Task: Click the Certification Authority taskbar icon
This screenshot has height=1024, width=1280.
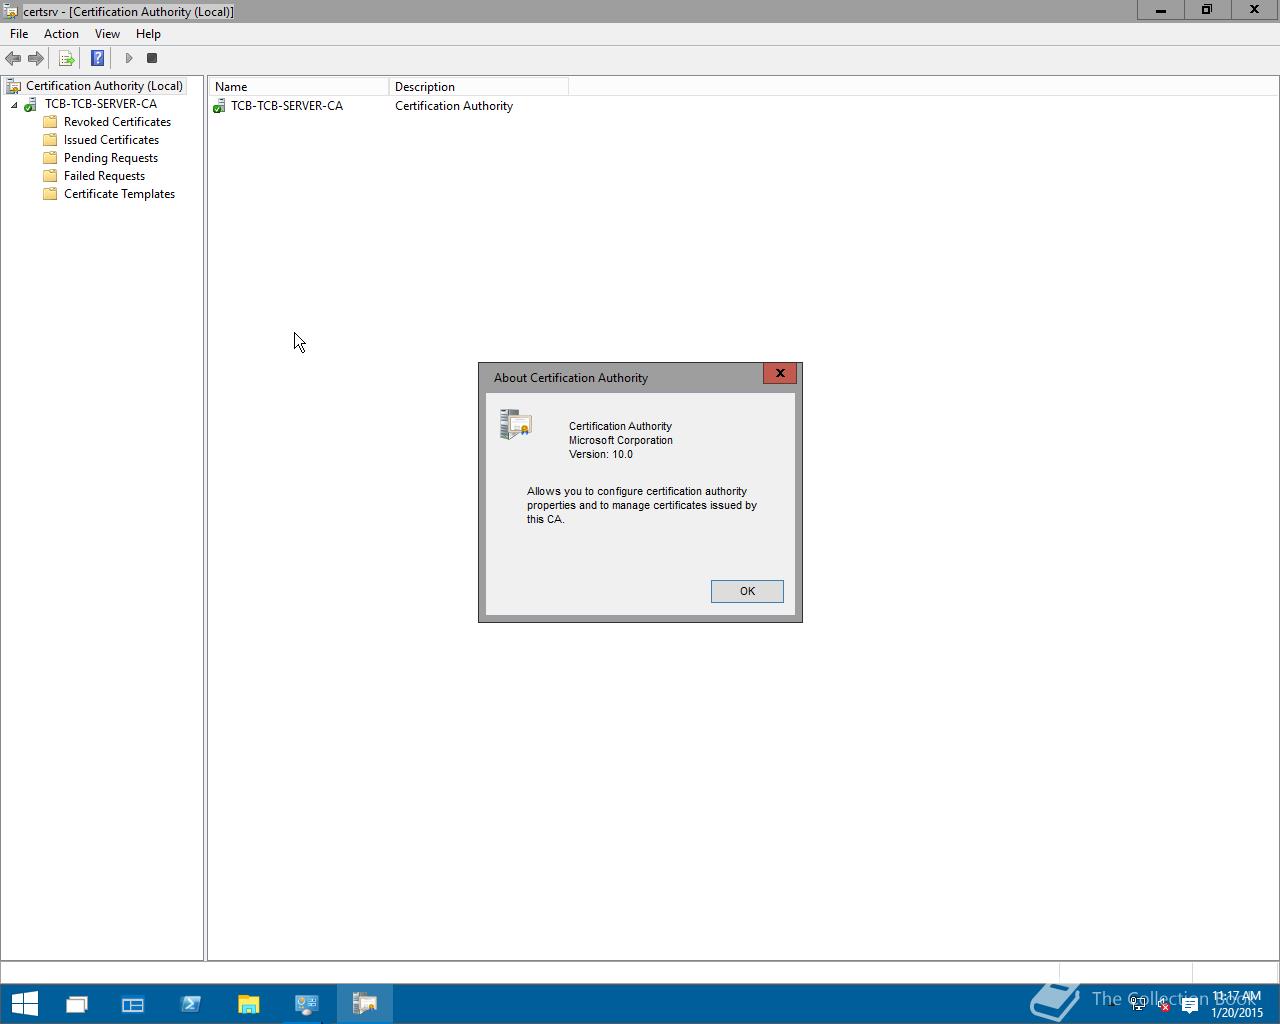Action: [365, 1003]
